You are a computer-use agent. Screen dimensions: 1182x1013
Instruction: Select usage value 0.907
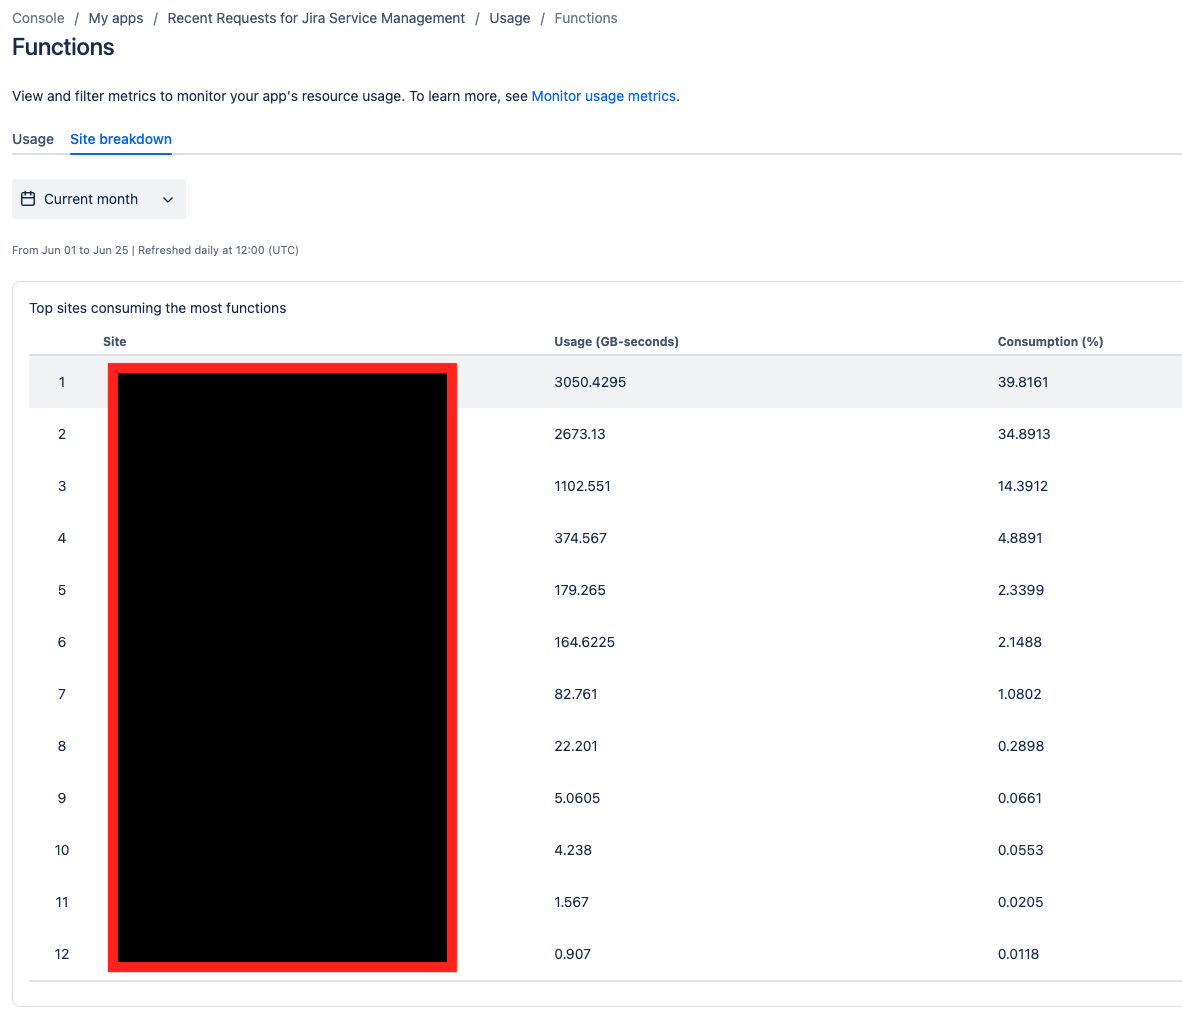572,954
